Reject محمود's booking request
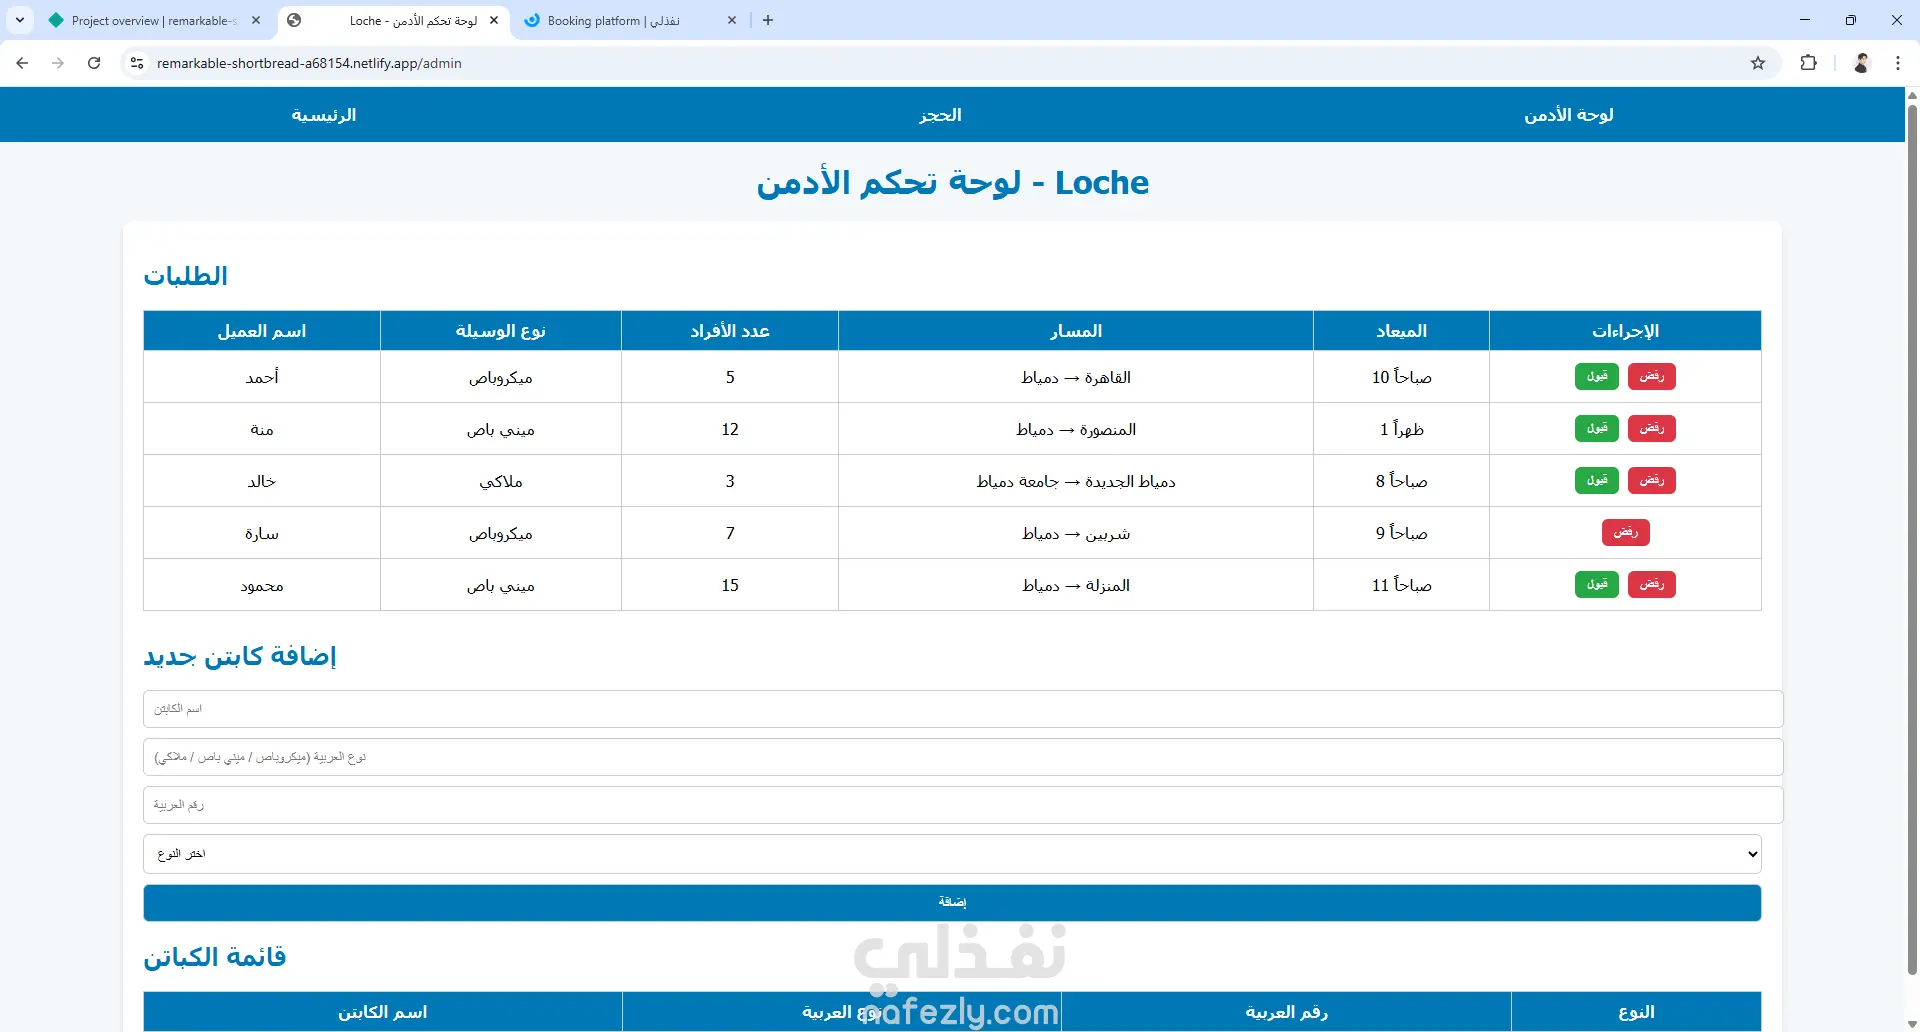Screen dimensions: 1920x1032 coord(1652,585)
